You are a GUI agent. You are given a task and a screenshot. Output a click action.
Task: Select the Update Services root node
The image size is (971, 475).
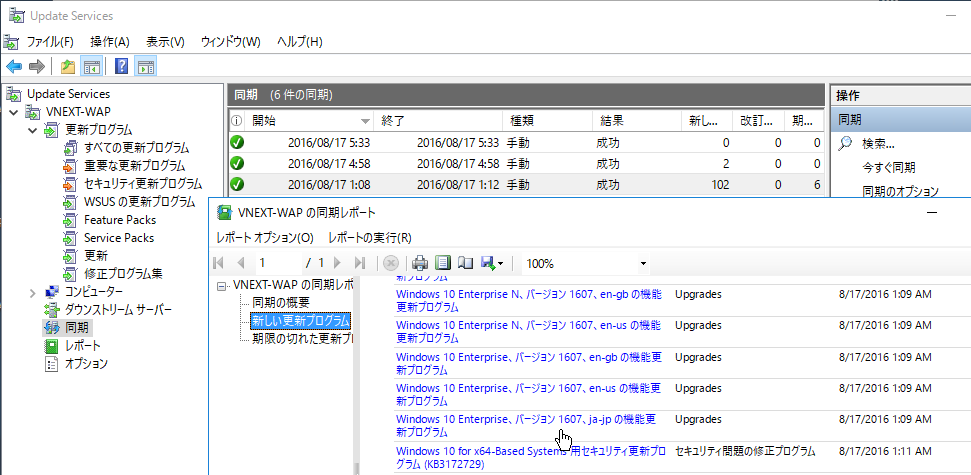(x=68, y=94)
